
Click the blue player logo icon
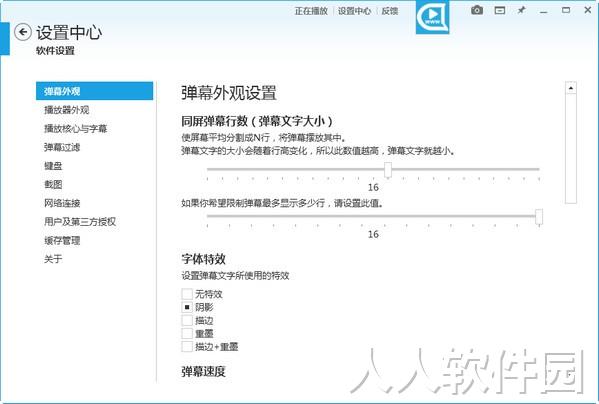click(x=432, y=17)
